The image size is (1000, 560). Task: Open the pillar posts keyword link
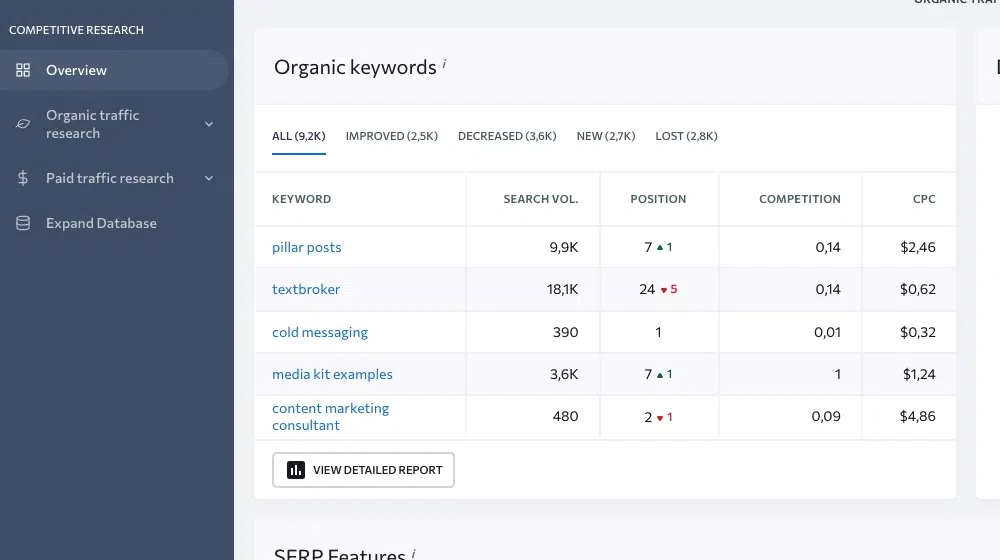307,247
